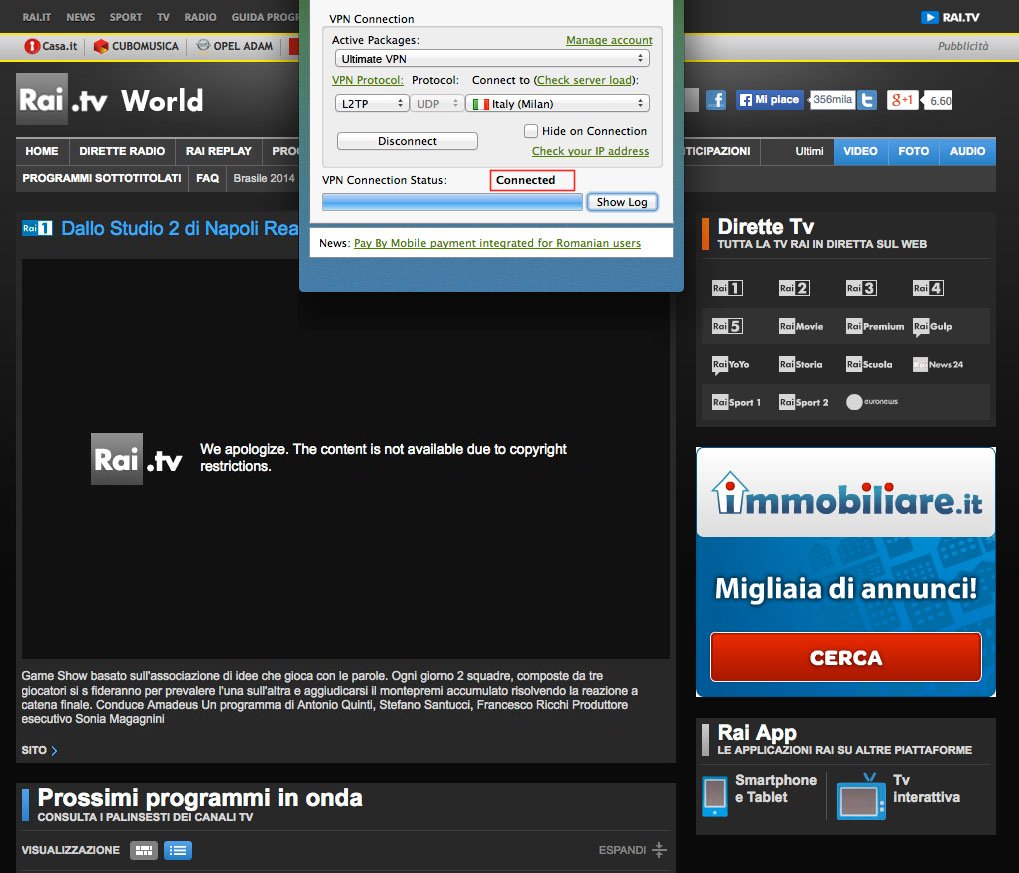The width and height of the screenshot is (1019, 873).
Task: Open the Rai Premium channel
Action: 875,326
